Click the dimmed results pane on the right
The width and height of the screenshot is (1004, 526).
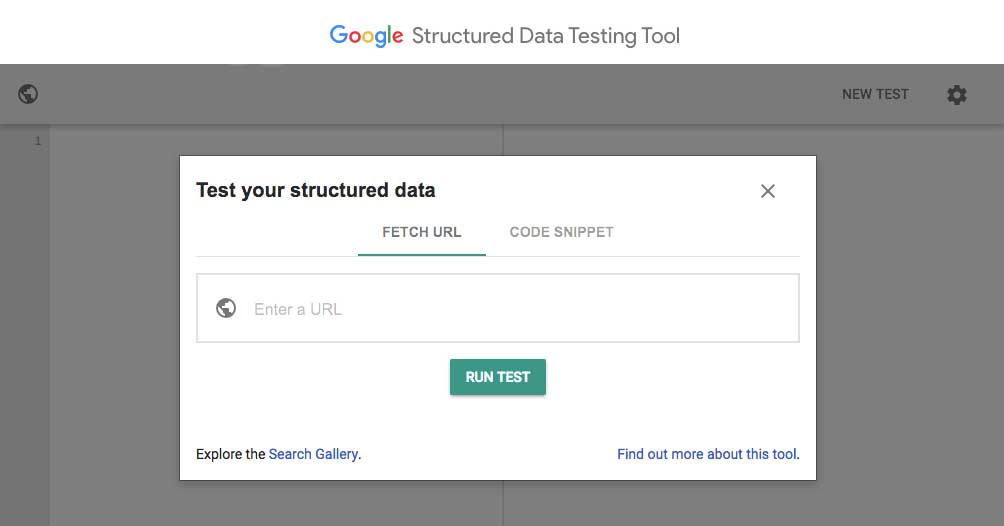tap(910, 320)
